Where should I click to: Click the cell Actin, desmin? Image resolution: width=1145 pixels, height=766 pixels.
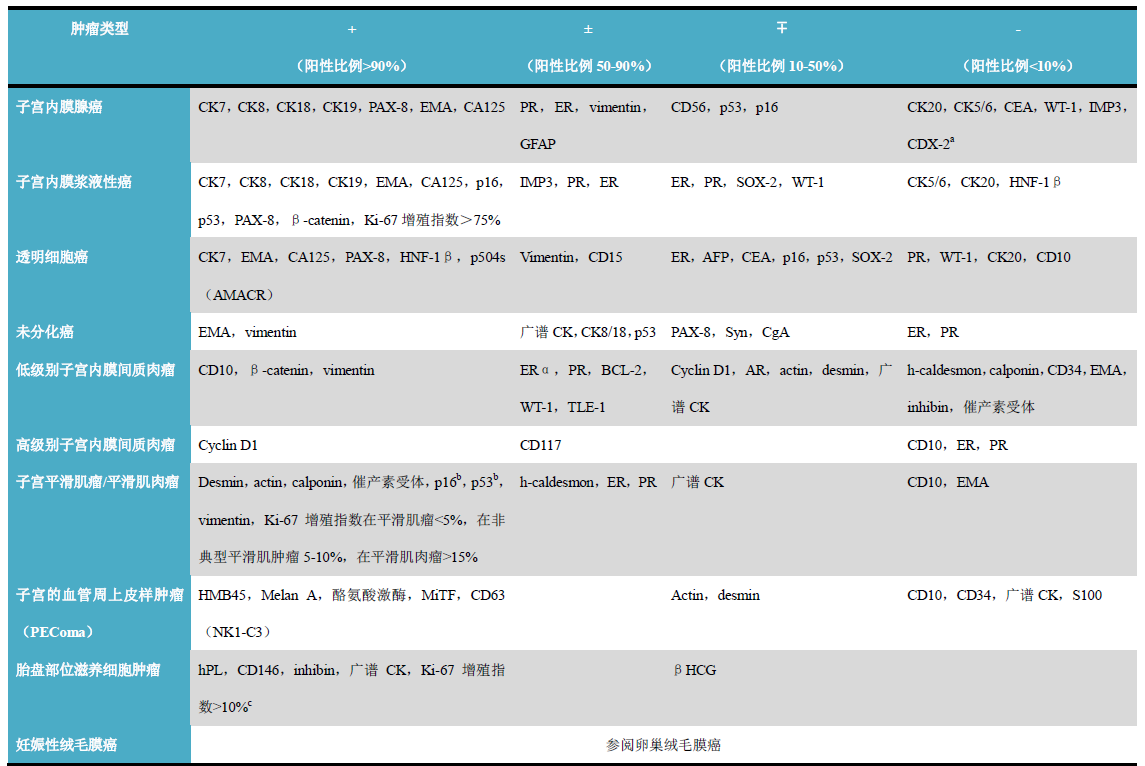click(715, 595)
